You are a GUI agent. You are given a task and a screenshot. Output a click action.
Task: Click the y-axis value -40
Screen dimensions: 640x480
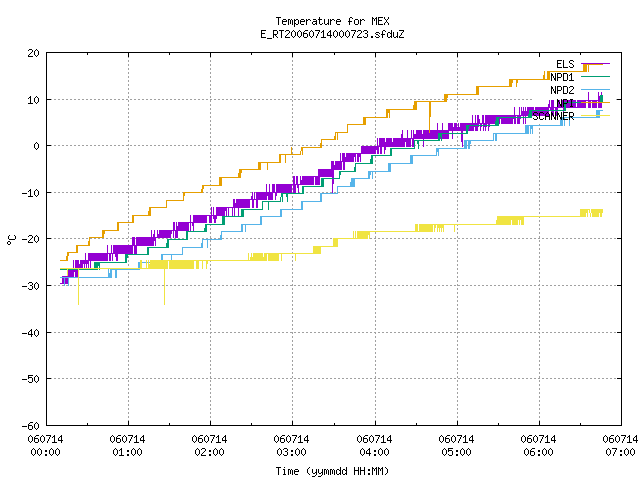pyautogui.click(x=31, y=333)
